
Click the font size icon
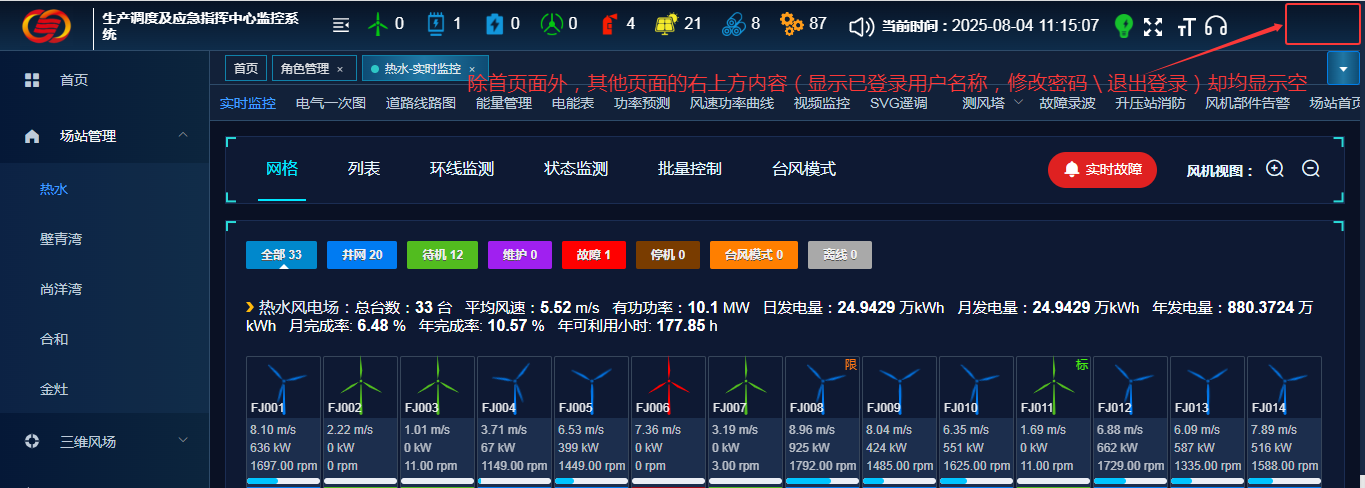tap(1186, 27)
